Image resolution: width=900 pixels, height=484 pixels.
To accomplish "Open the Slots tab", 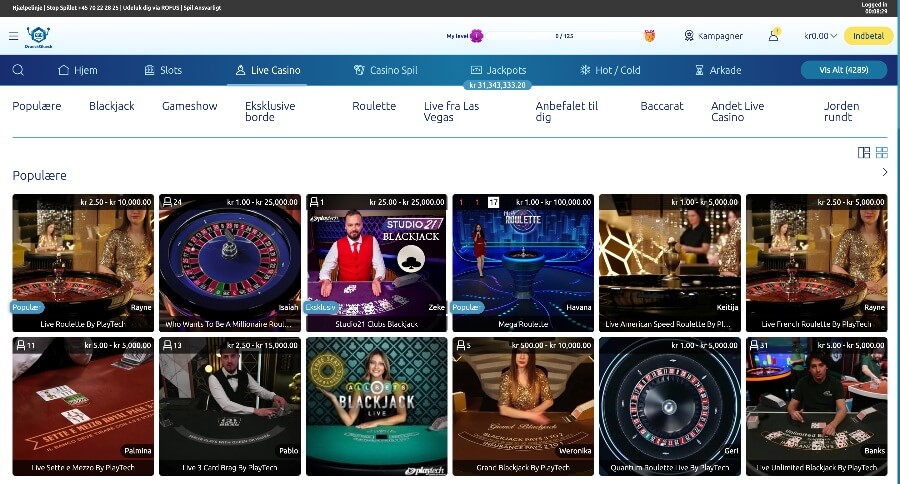I will coord(163,70).
